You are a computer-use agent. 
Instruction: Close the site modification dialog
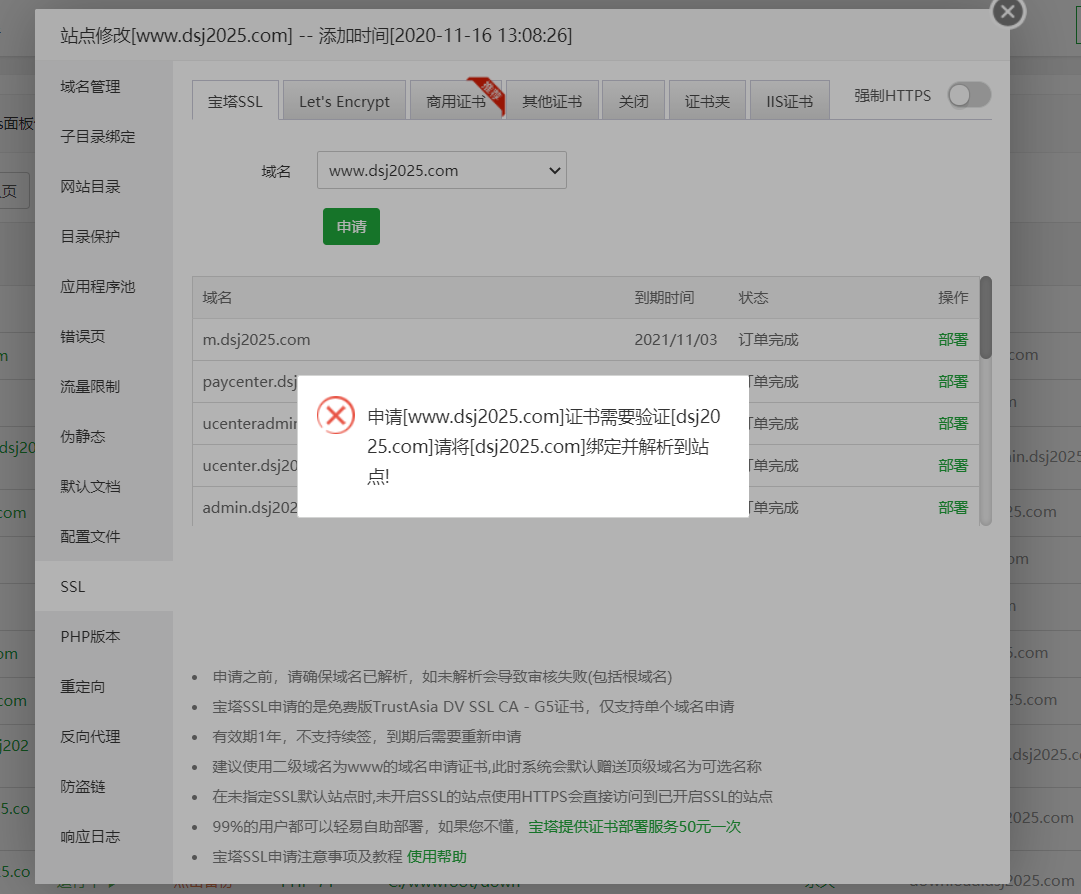(1007, 12)
